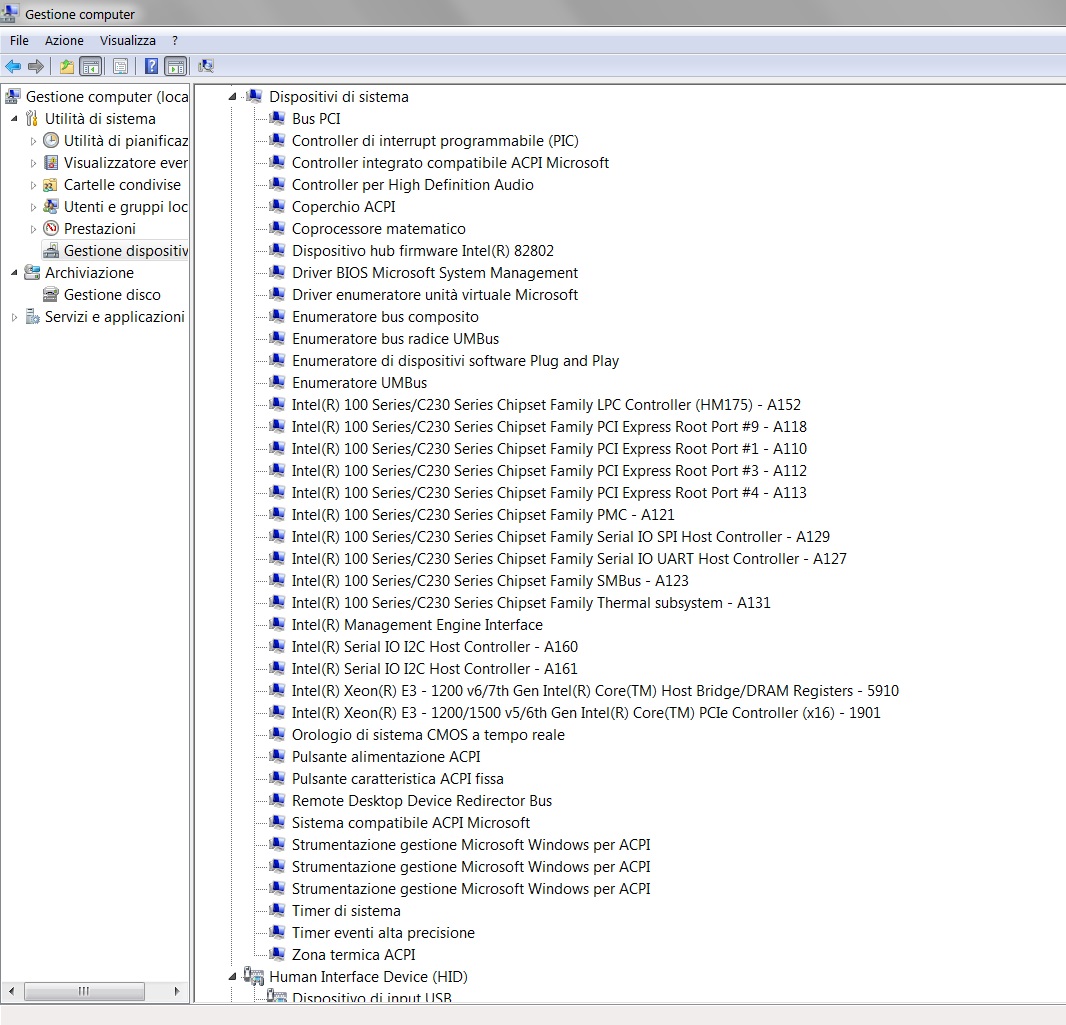The image size is (1066, 1025).
Task: Expand the Servizi e applicazioni node
Action: (14, 317)
